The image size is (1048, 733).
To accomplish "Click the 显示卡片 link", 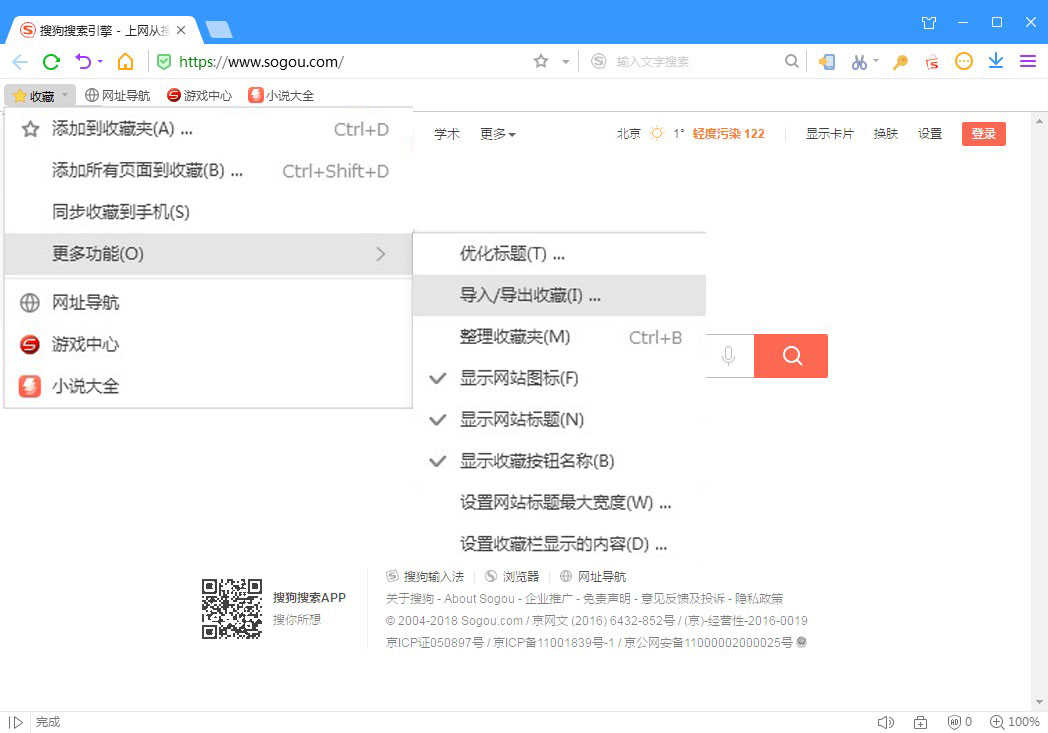I will pos(829,134).
